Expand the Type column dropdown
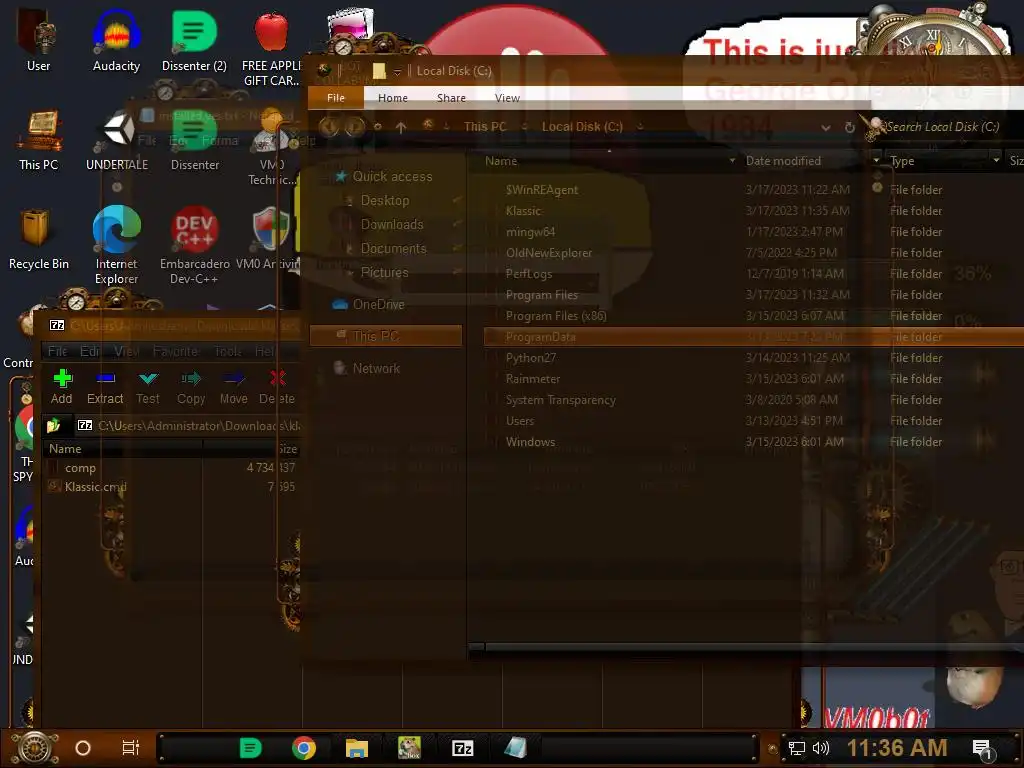 996,161
